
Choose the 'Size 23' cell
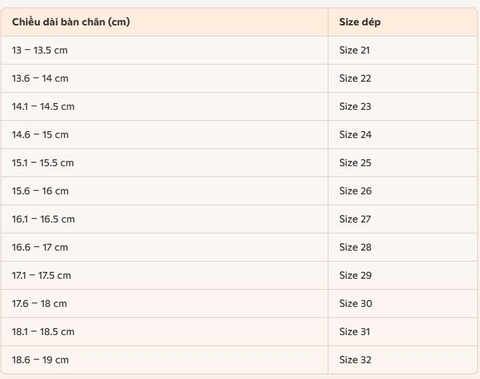tap(403, 107)
